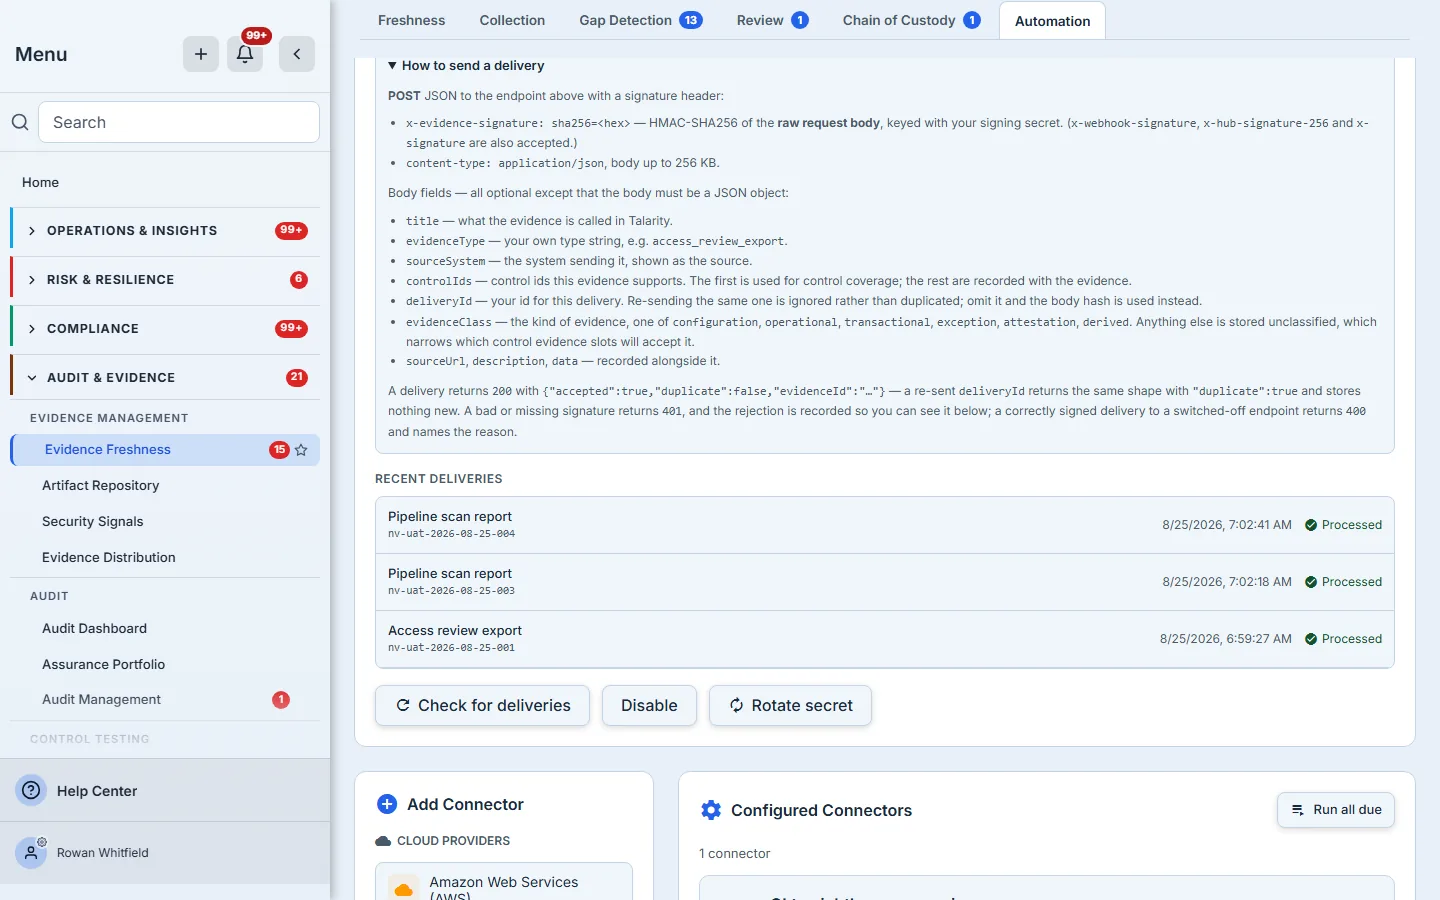1440x900 pixels.
Task: Expand Risk & Resilience section
Action: click(165, 280)
